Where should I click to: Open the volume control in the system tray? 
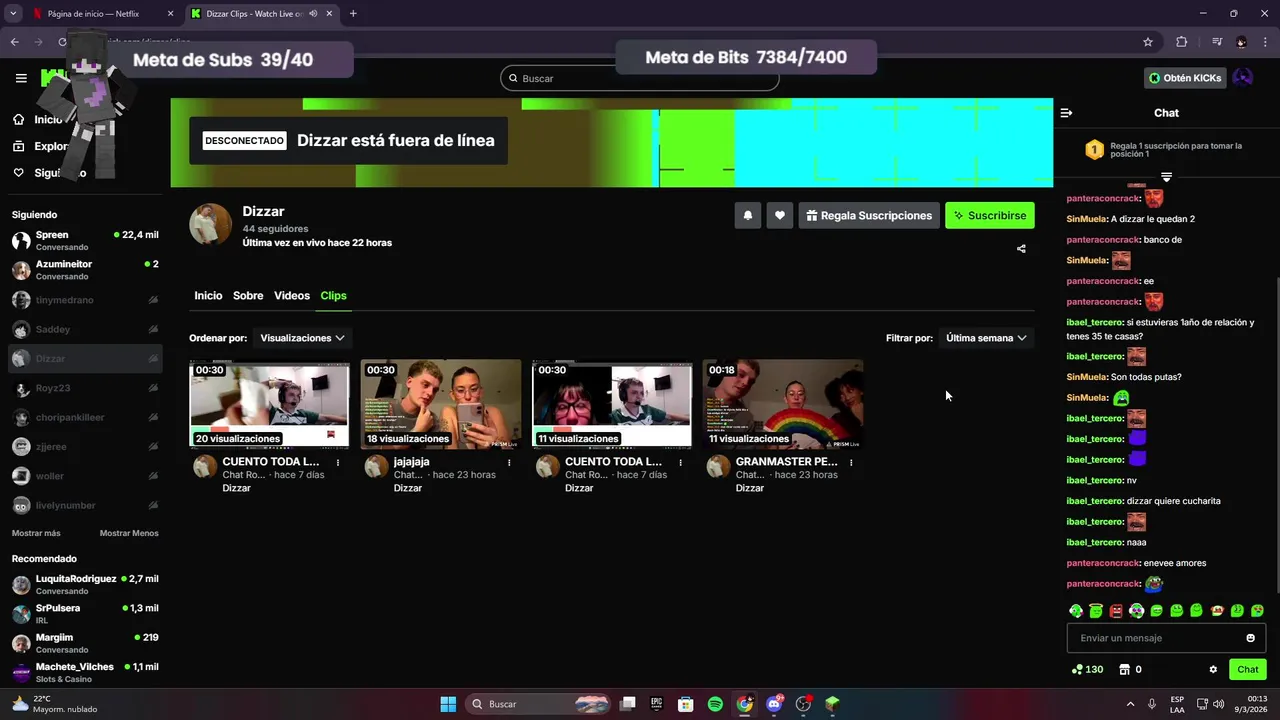[x=1219, y=704]
